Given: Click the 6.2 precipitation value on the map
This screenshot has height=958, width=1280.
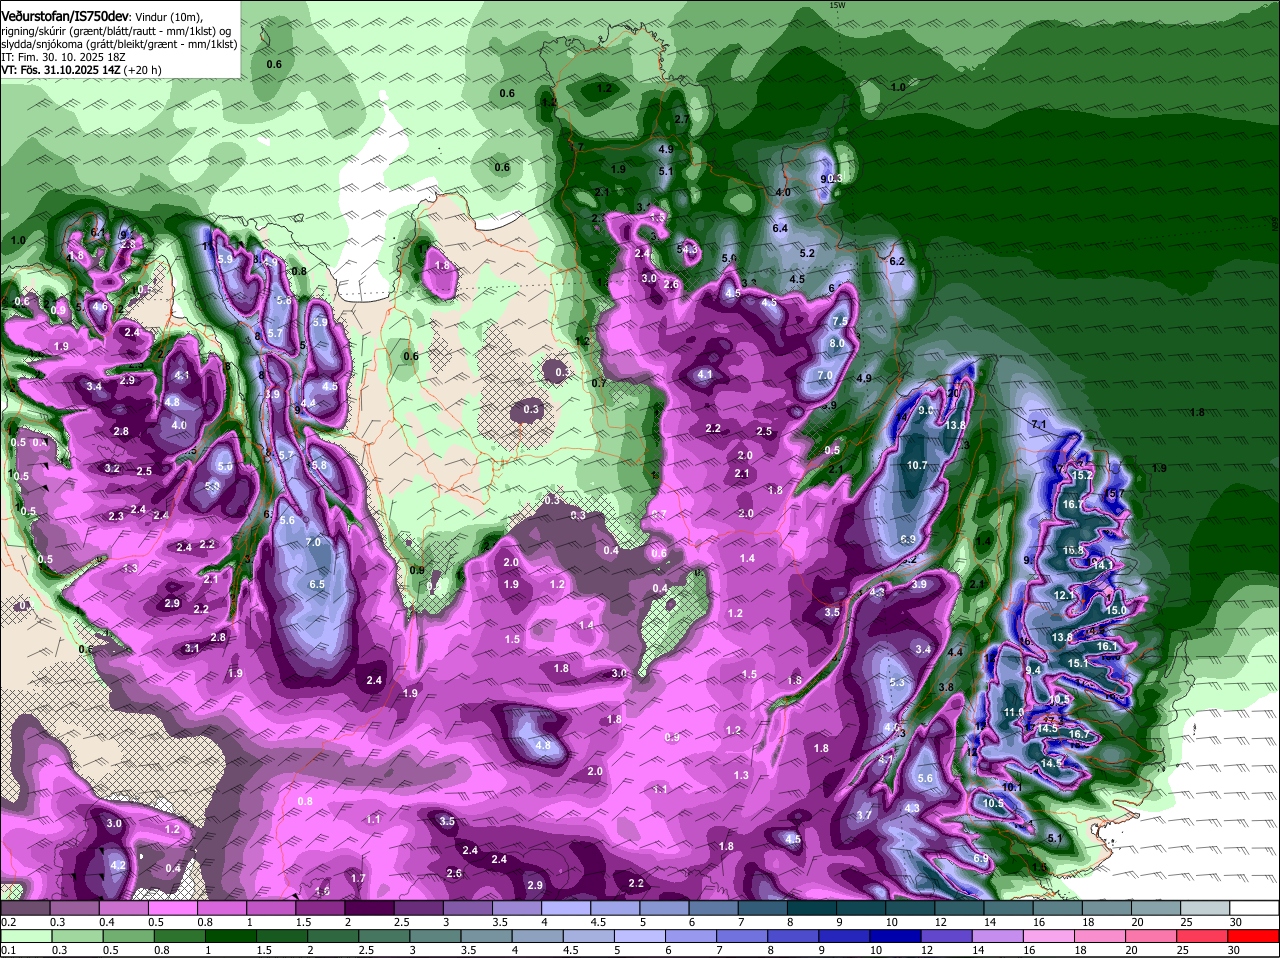Looking at the screenshot, I should tap(897, 261).
